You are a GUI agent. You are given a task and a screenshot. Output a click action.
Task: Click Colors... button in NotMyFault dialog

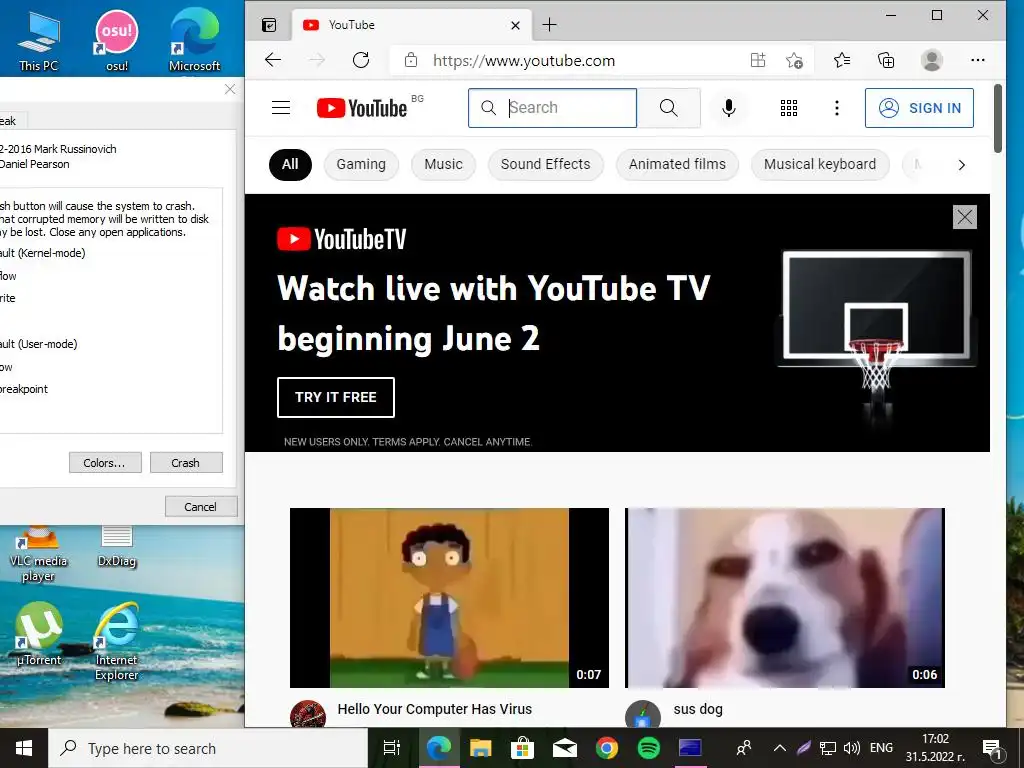point(105,463)
